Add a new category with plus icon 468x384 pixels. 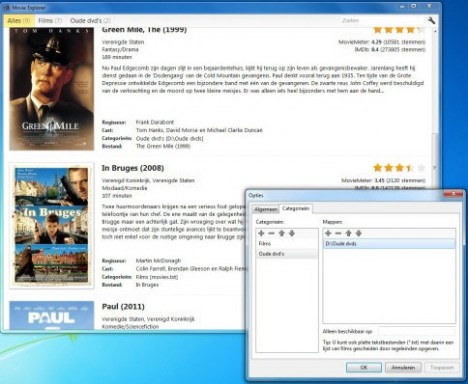[x=261, y=233]
